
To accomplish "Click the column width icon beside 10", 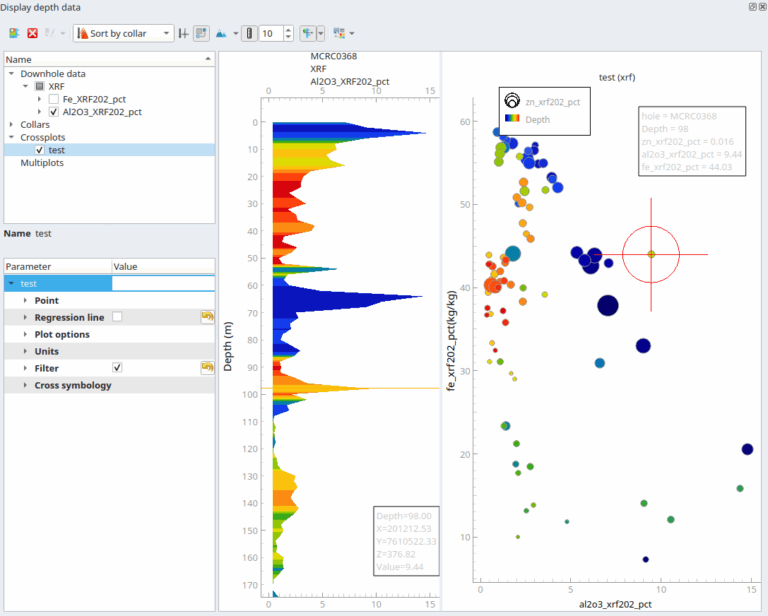I will pos(249,33).
